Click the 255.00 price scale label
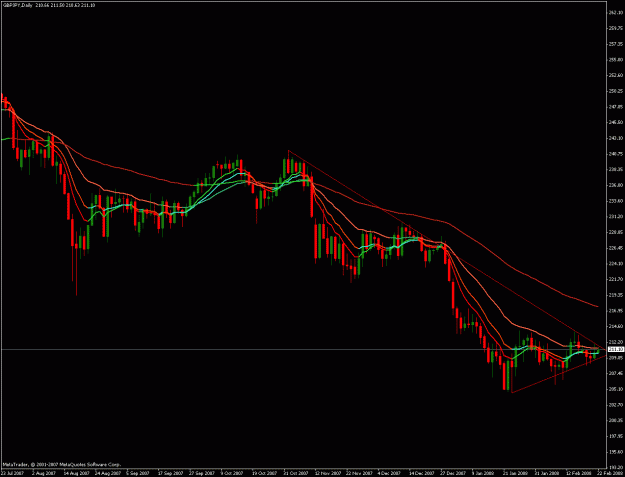 coord(616,60)
